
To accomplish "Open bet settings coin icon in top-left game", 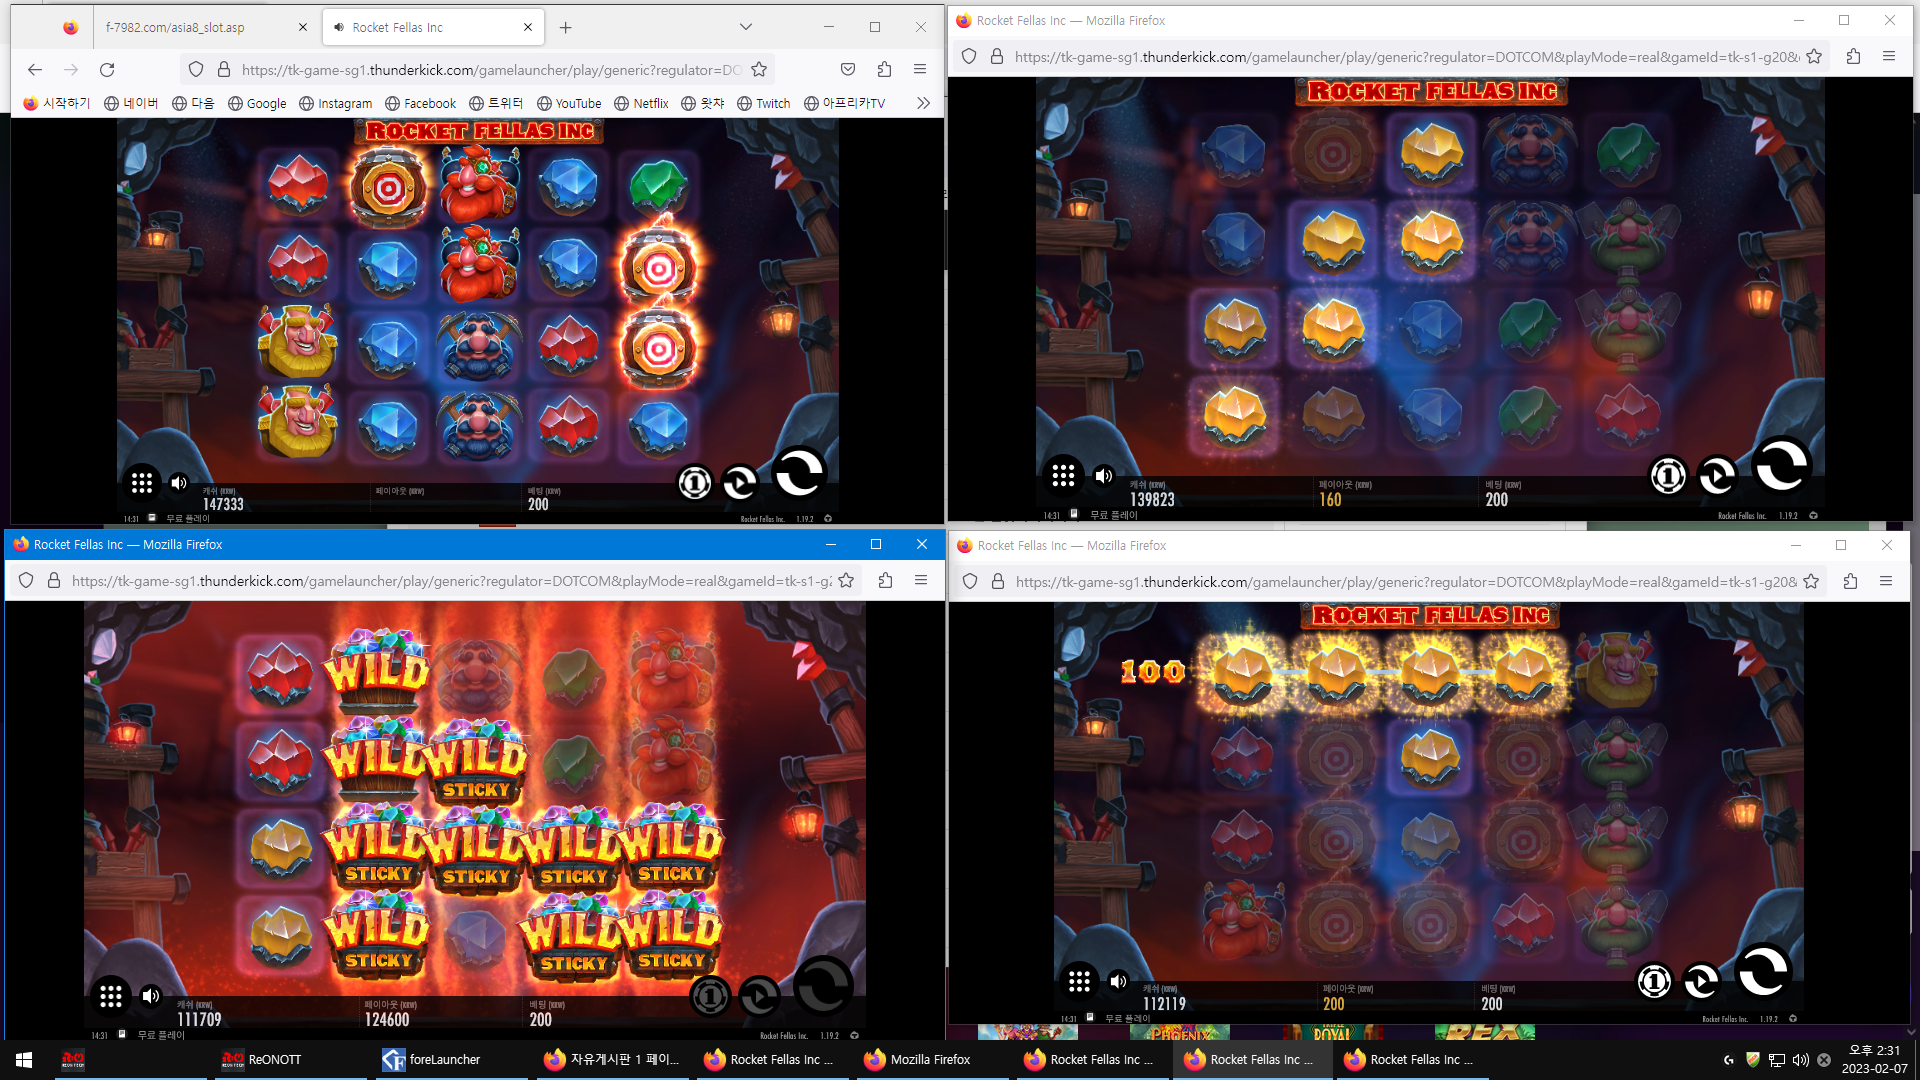I will click(x=694, y=483).
